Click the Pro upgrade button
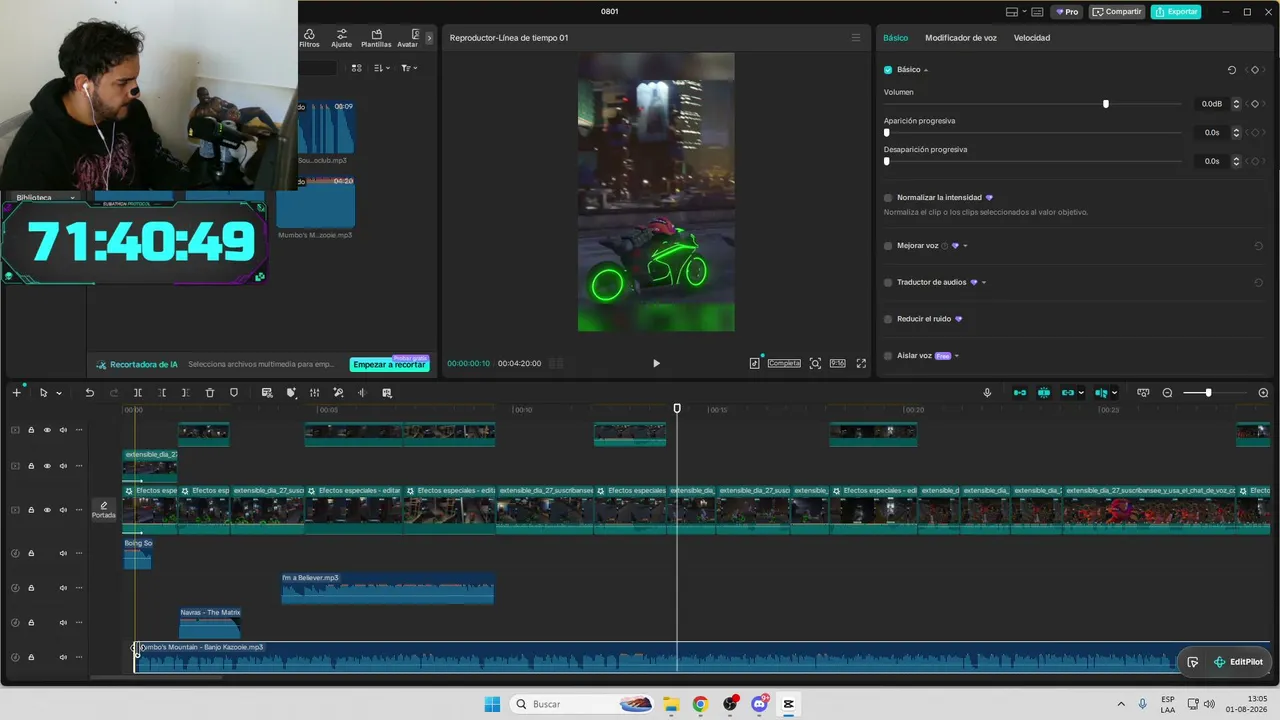Image resolution: width=1280 pixels, height=720 pixels. click(1067, 12)
